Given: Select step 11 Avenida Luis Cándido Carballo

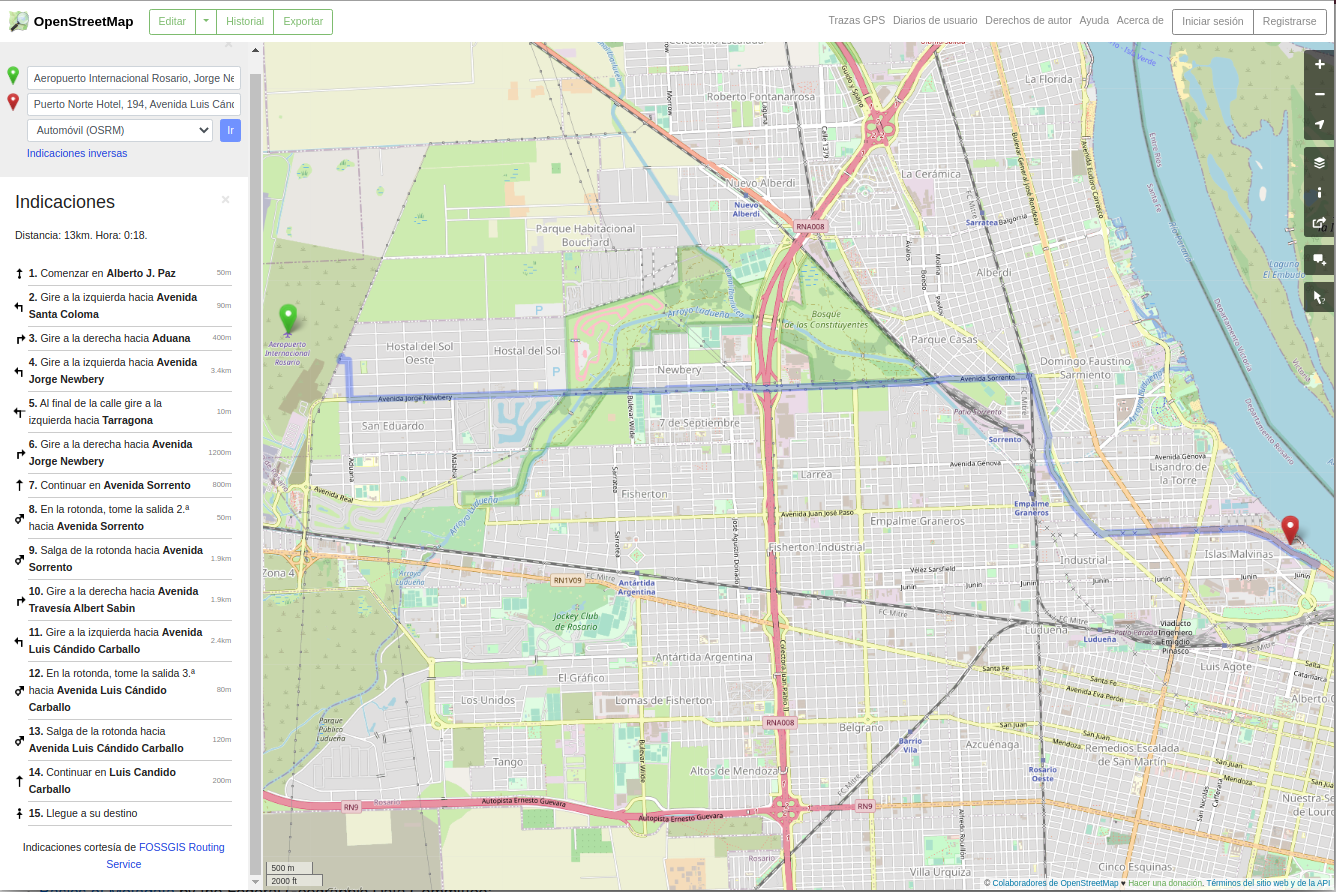Looking at the screenshot, I should pos(123,641).
